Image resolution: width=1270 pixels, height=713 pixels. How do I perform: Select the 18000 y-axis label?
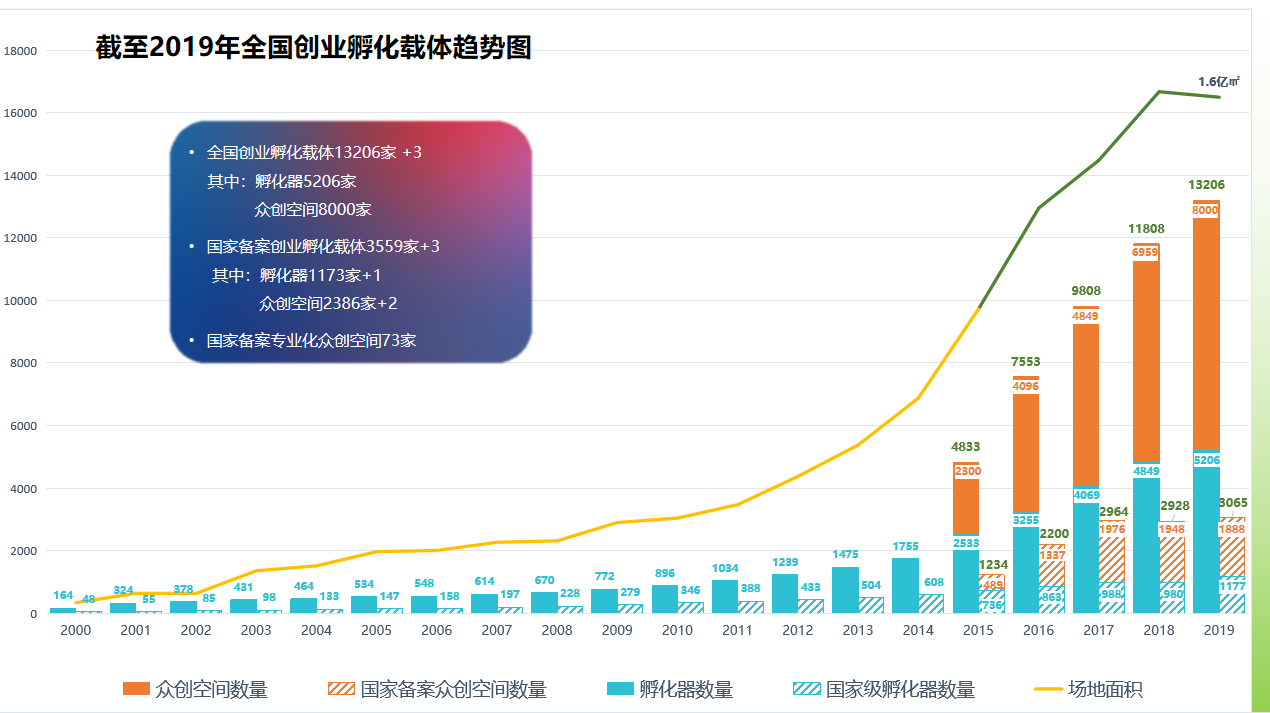[x=21, y=51]
